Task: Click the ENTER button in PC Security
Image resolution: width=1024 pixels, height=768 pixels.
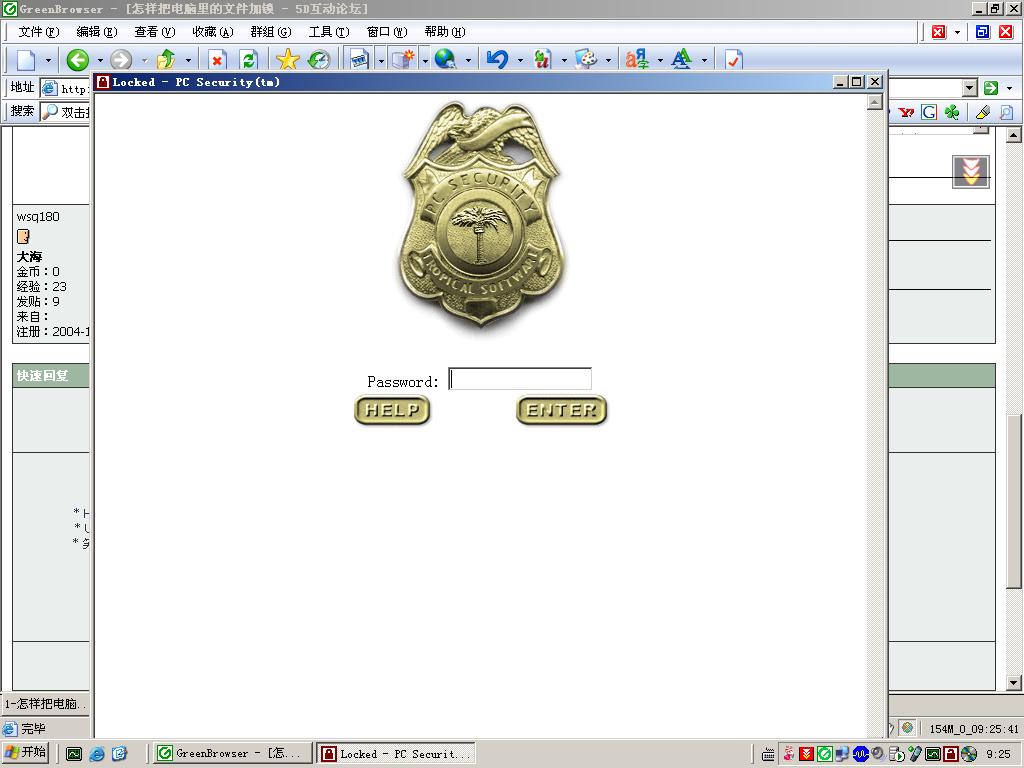Action: click(562, 410)
